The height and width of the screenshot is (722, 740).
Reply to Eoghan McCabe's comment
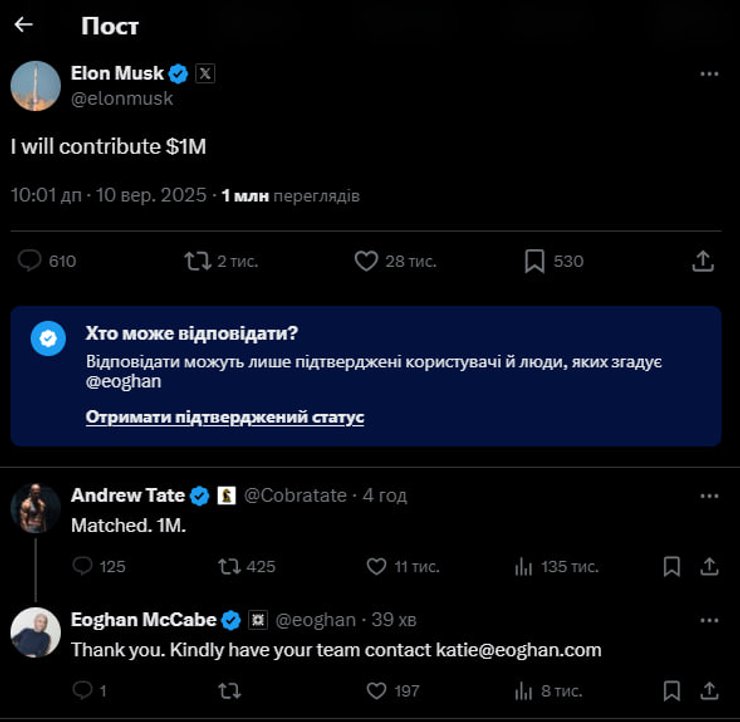pyautogui.click(x=83, y=691)
